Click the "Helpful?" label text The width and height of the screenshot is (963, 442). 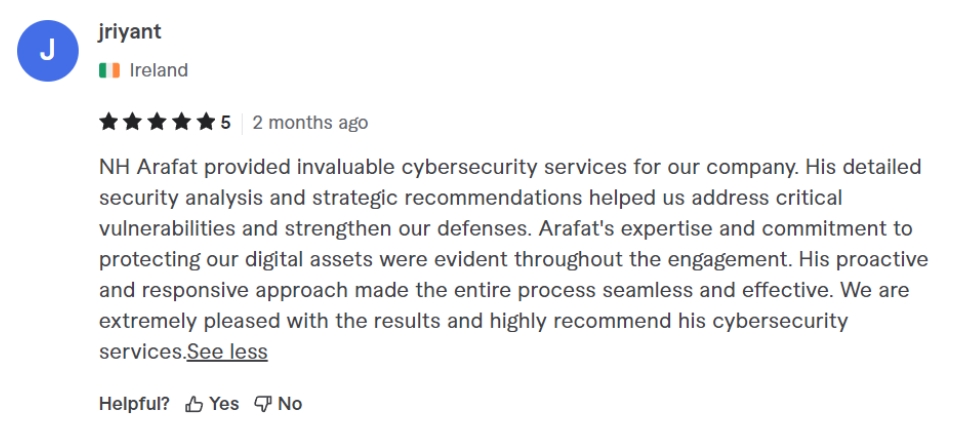click(x=134, y=404)
